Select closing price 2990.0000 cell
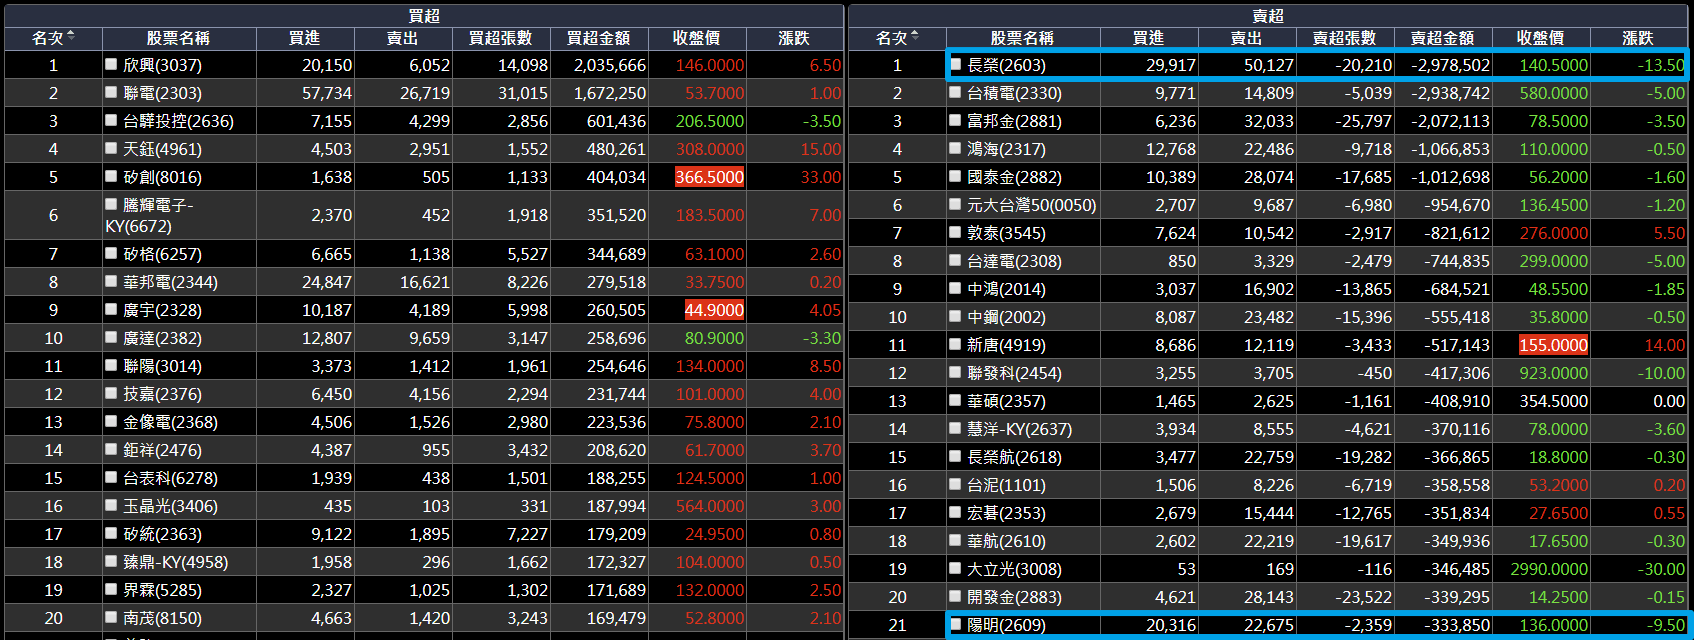 pos(1541,568)
